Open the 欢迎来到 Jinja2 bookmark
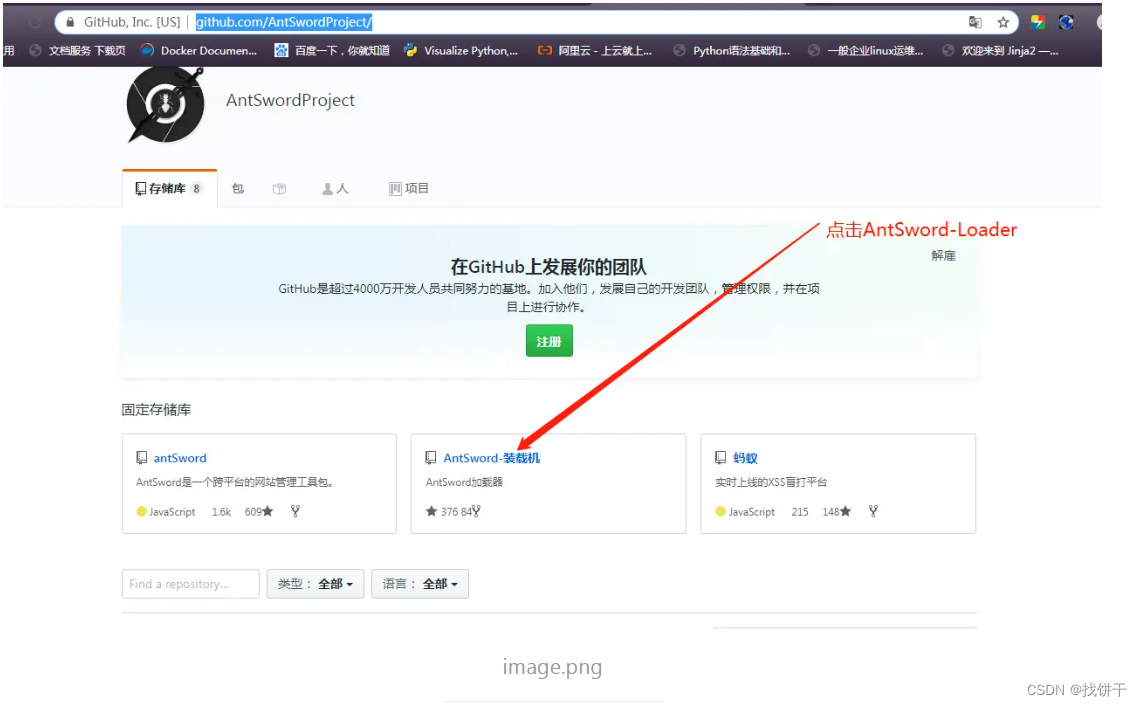 pyautogui.click(x=1000, y=51)
